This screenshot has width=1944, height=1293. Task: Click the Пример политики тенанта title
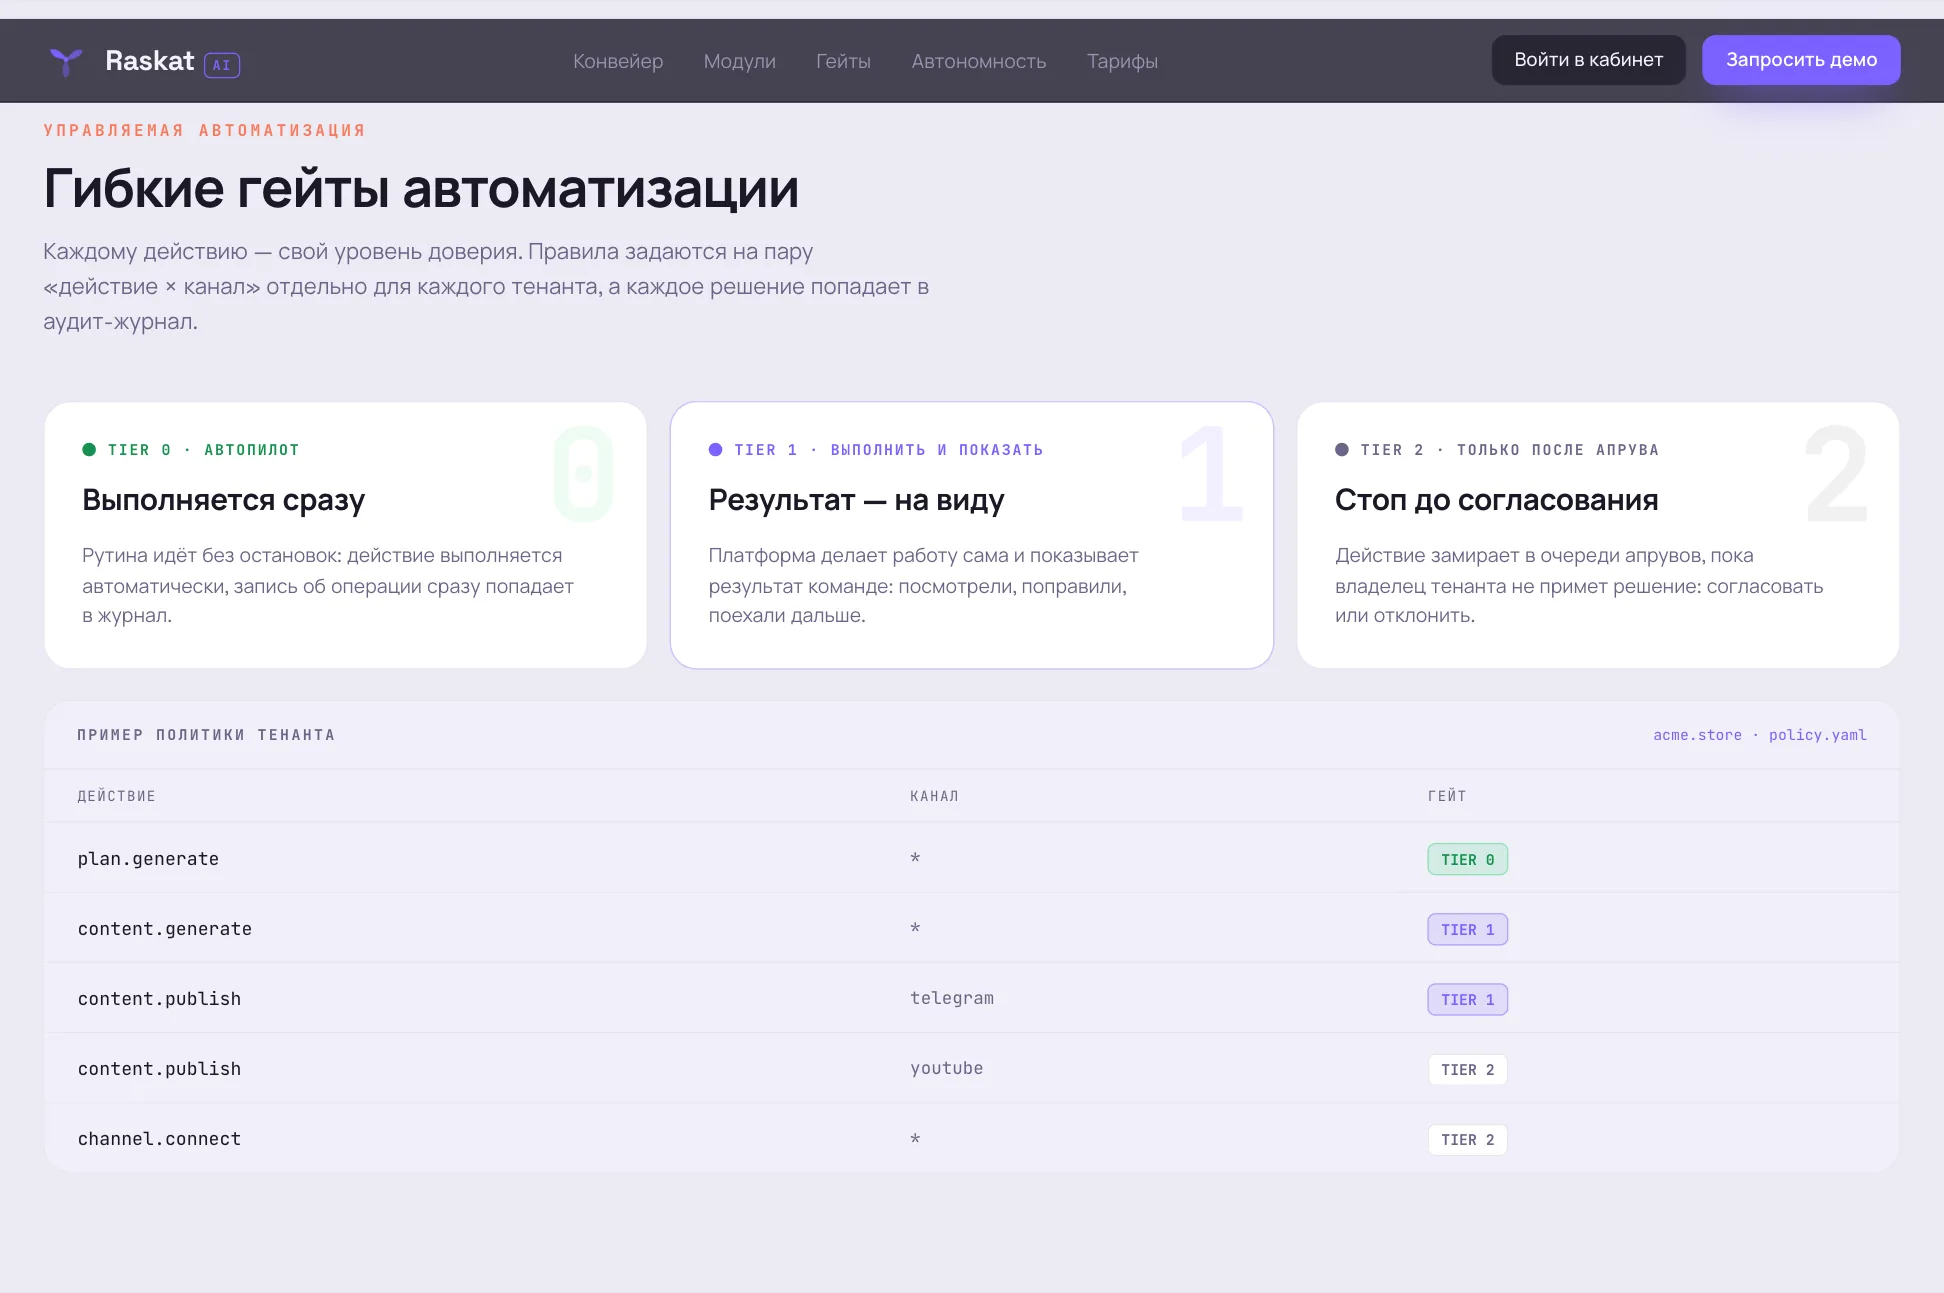tap(206, 735)
